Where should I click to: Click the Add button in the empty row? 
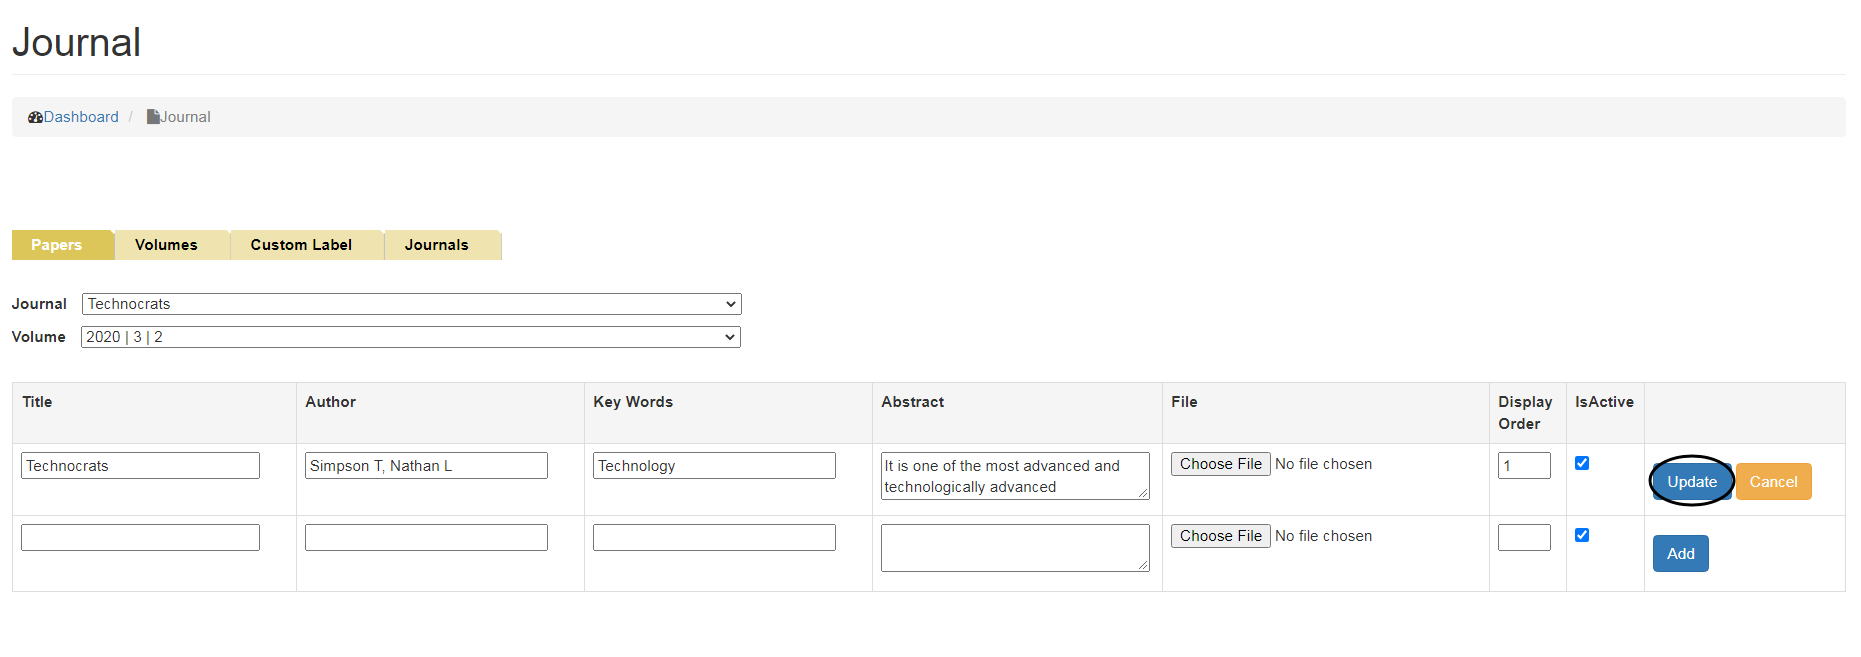(x=1680, y=554)
